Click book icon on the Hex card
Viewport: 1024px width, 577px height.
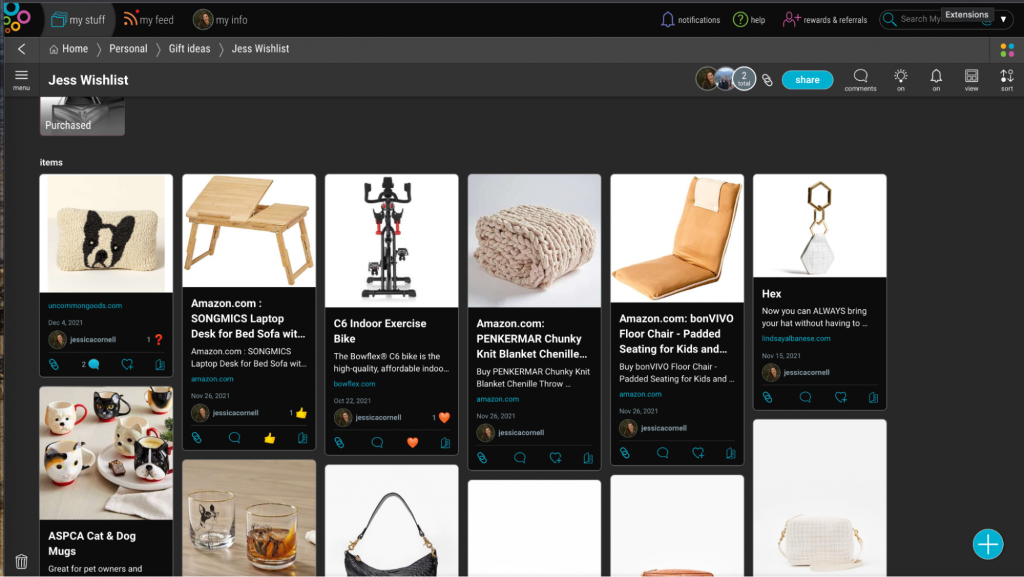[873, 397]
